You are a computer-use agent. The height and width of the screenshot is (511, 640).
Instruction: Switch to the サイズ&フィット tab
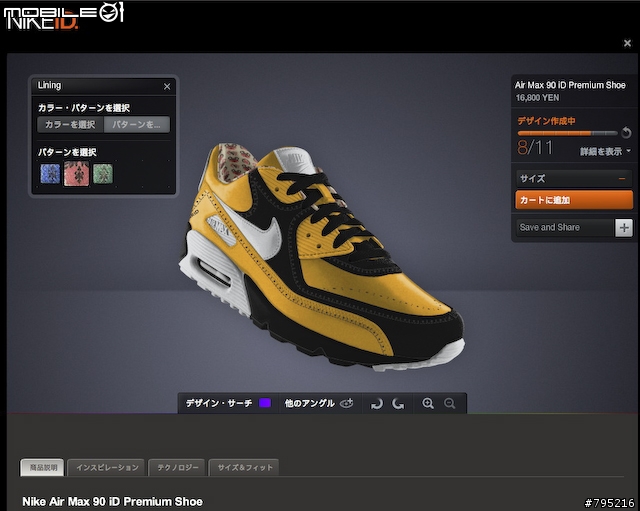click(x=244, y=468)
